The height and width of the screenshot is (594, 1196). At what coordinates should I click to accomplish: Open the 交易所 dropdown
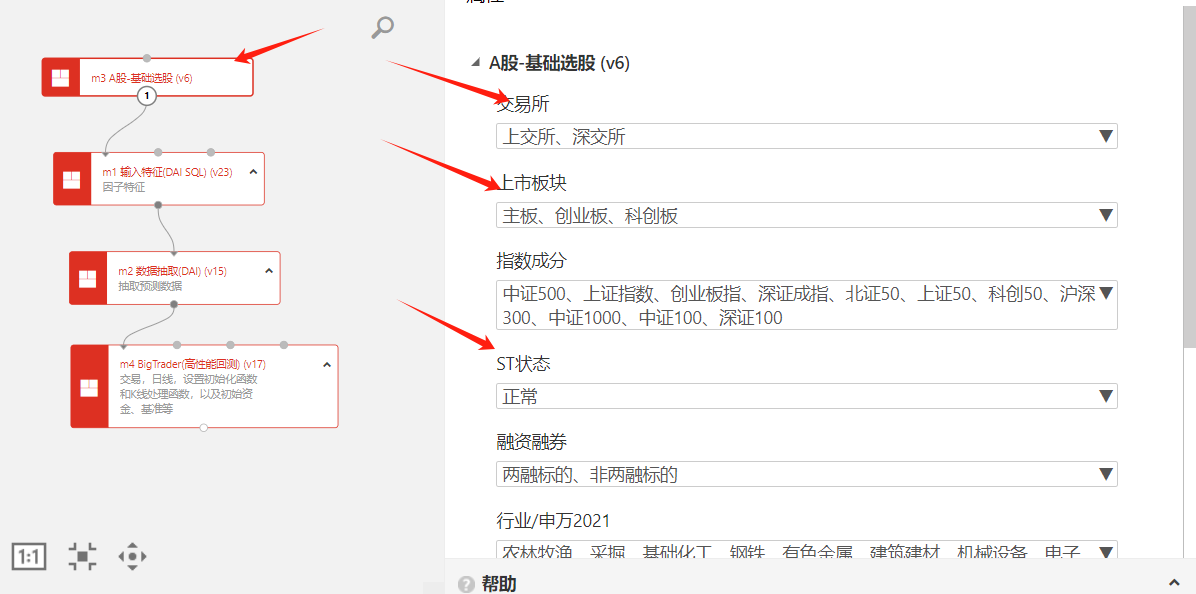[806, 136]
